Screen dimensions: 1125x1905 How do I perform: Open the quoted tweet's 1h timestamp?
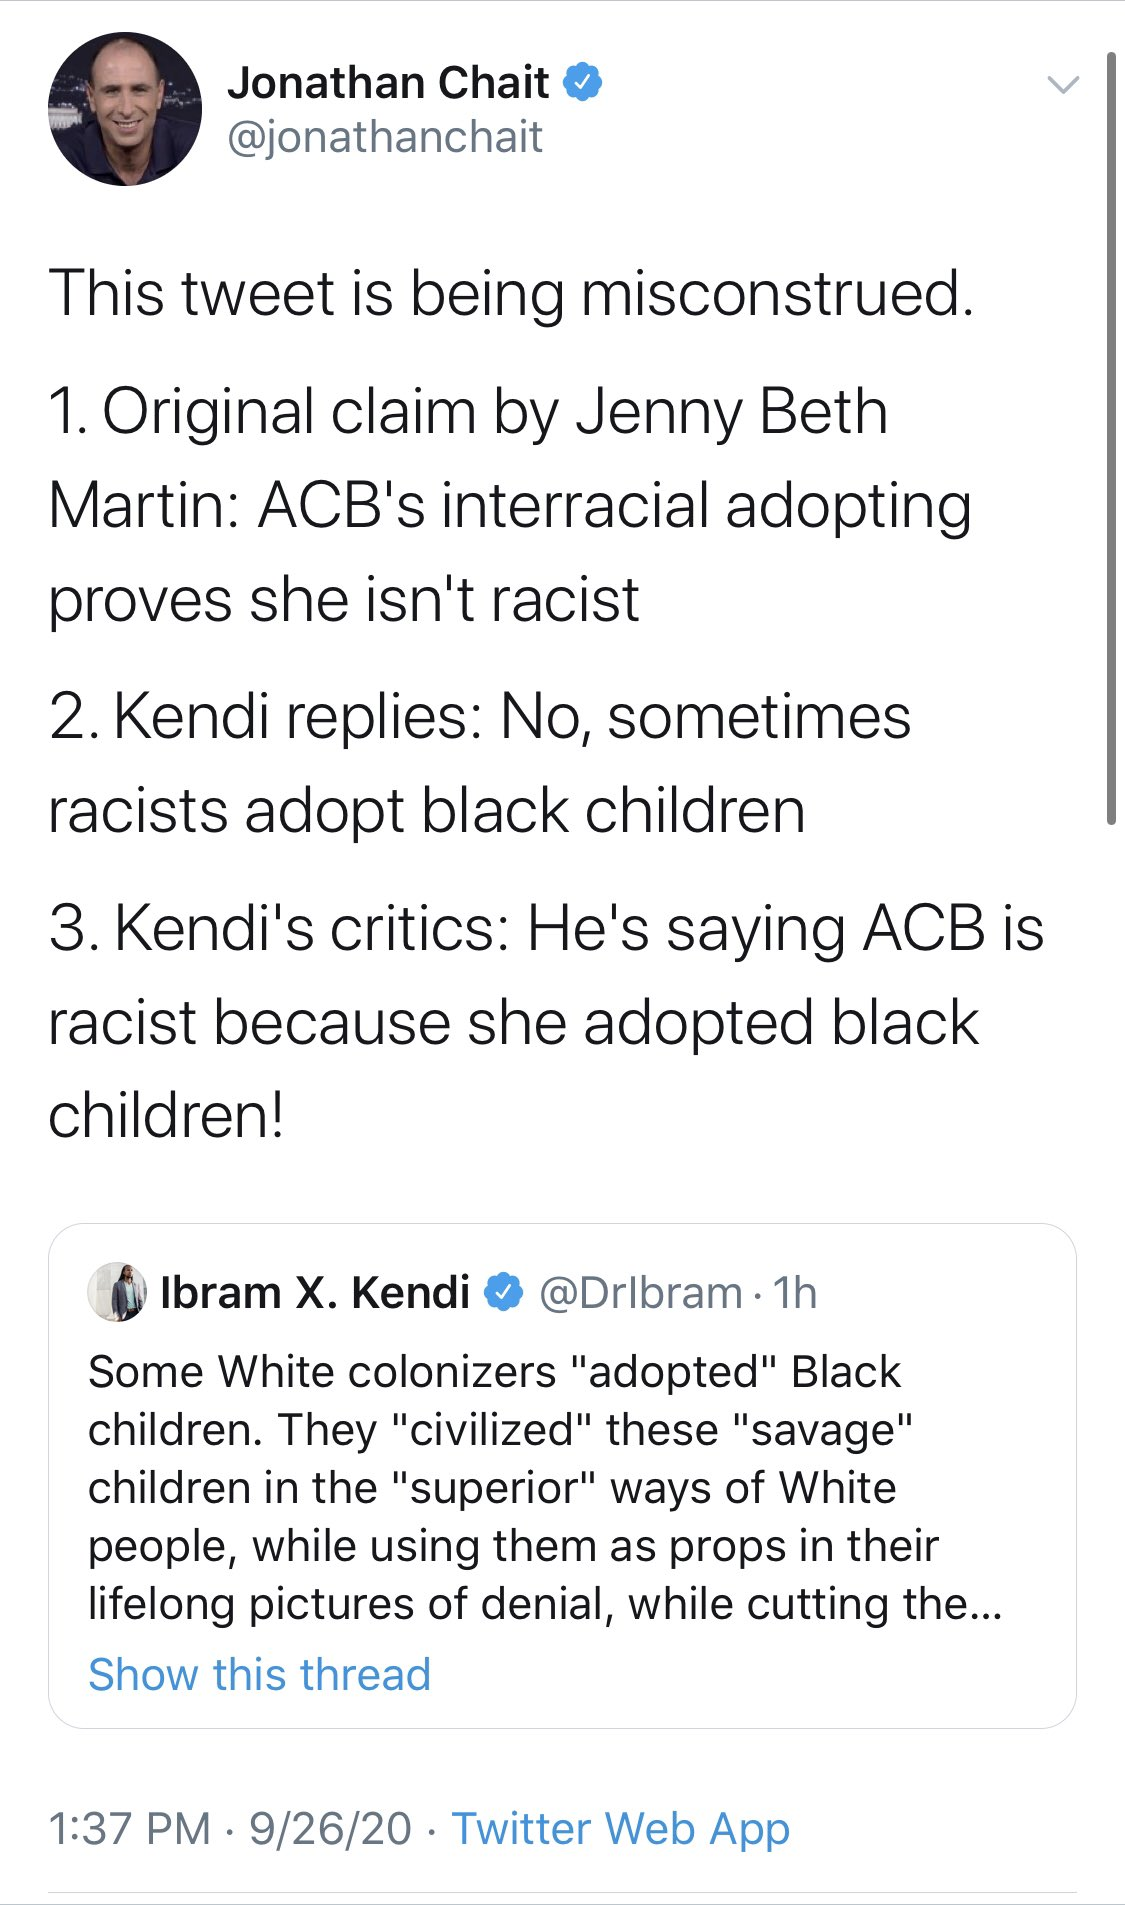point(795,1293)
